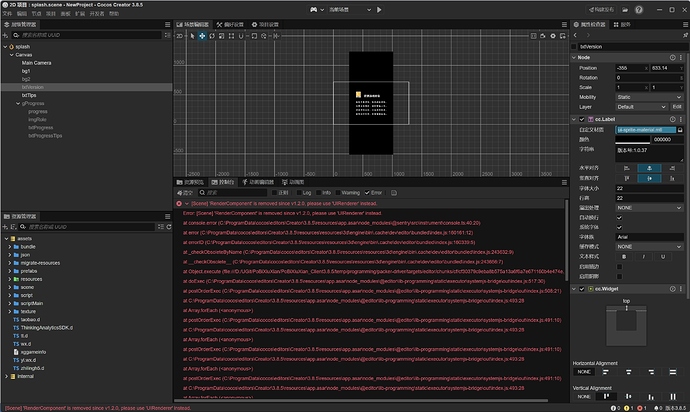Enable the Warning filter checkbox
Screen dimensions: 690x412
click(x=338, y=192)
